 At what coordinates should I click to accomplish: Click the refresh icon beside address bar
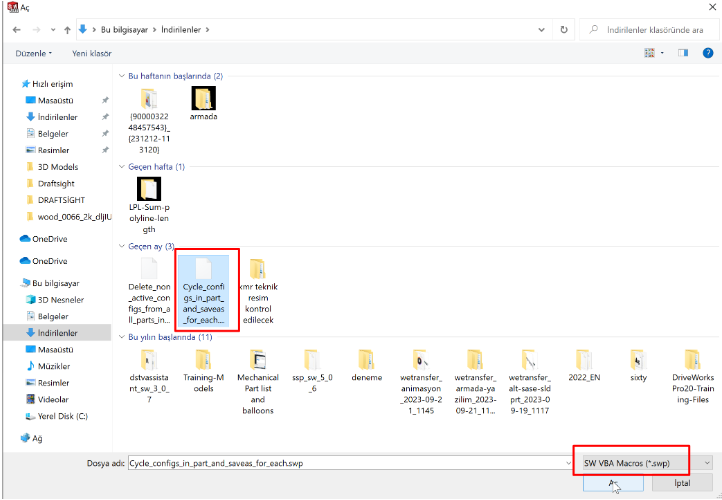click(x=568, y=29)
